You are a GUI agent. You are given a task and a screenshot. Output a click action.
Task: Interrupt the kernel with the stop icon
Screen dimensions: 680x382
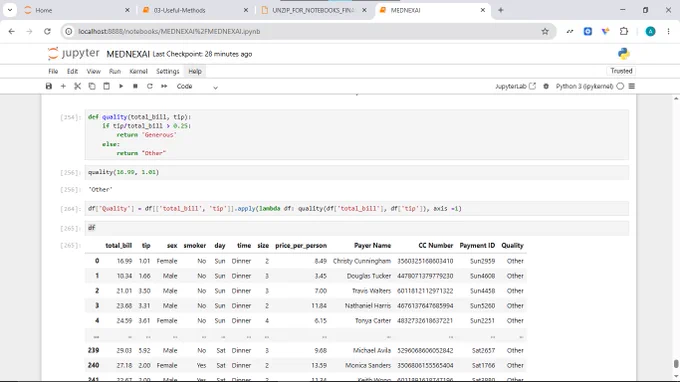point(135,86)
